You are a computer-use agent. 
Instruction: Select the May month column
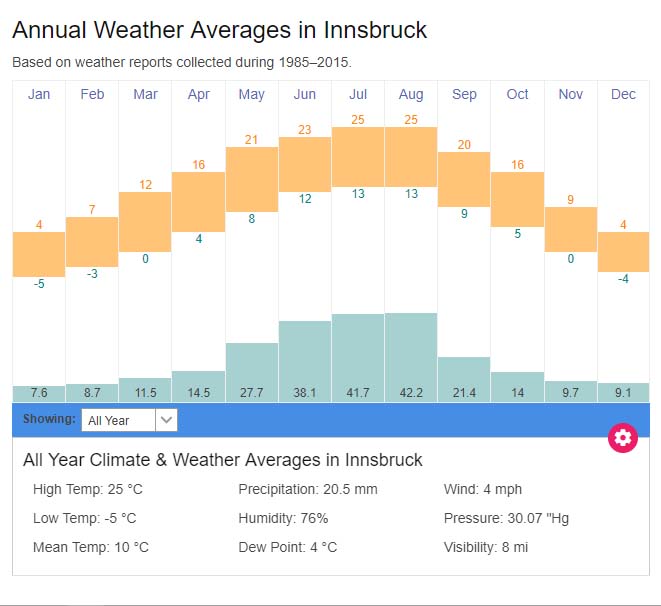point(252,94)
